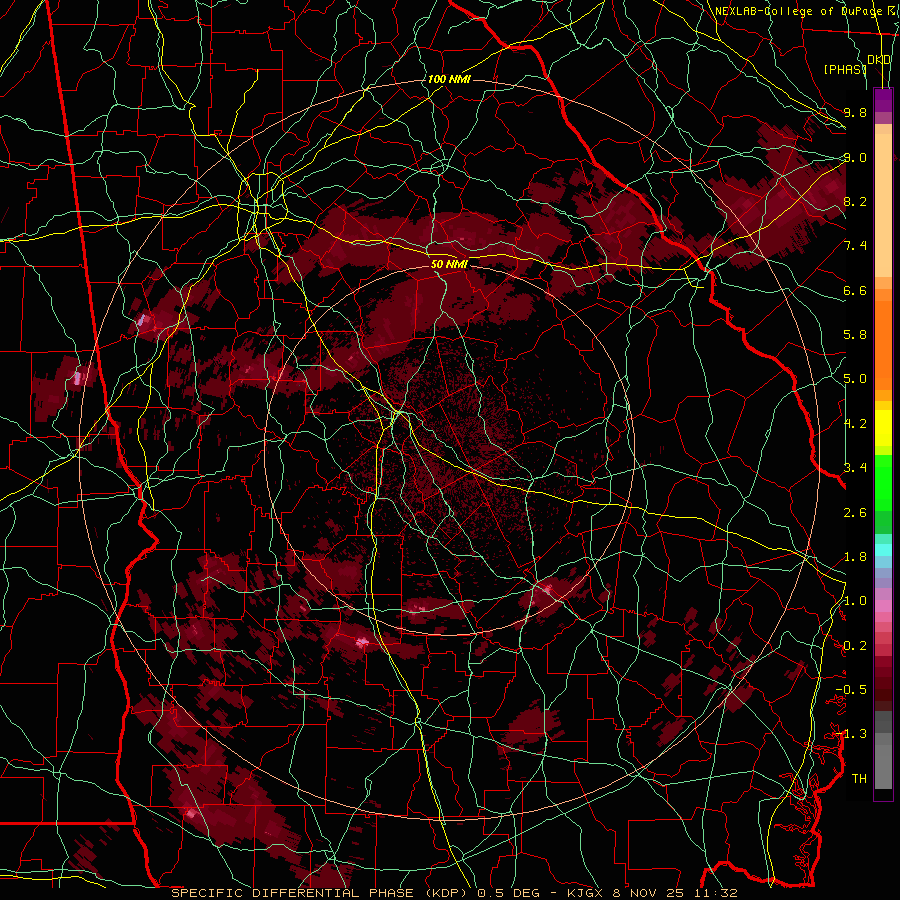Click the 0.2 legend value
Viewport: 900px width, 900px height.
click(855, 646)
